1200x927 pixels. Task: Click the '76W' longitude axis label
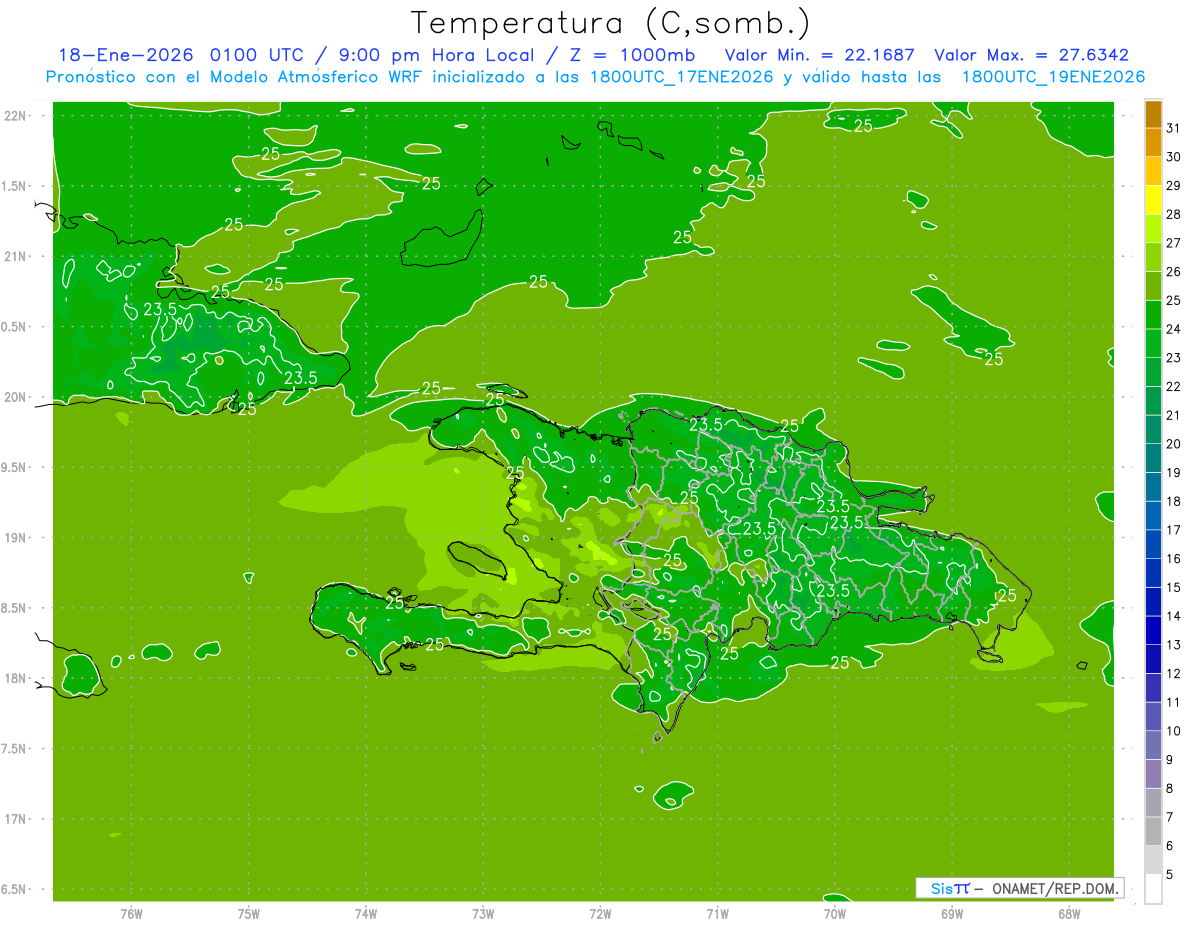pyautogui.click(x=131, y=913)
